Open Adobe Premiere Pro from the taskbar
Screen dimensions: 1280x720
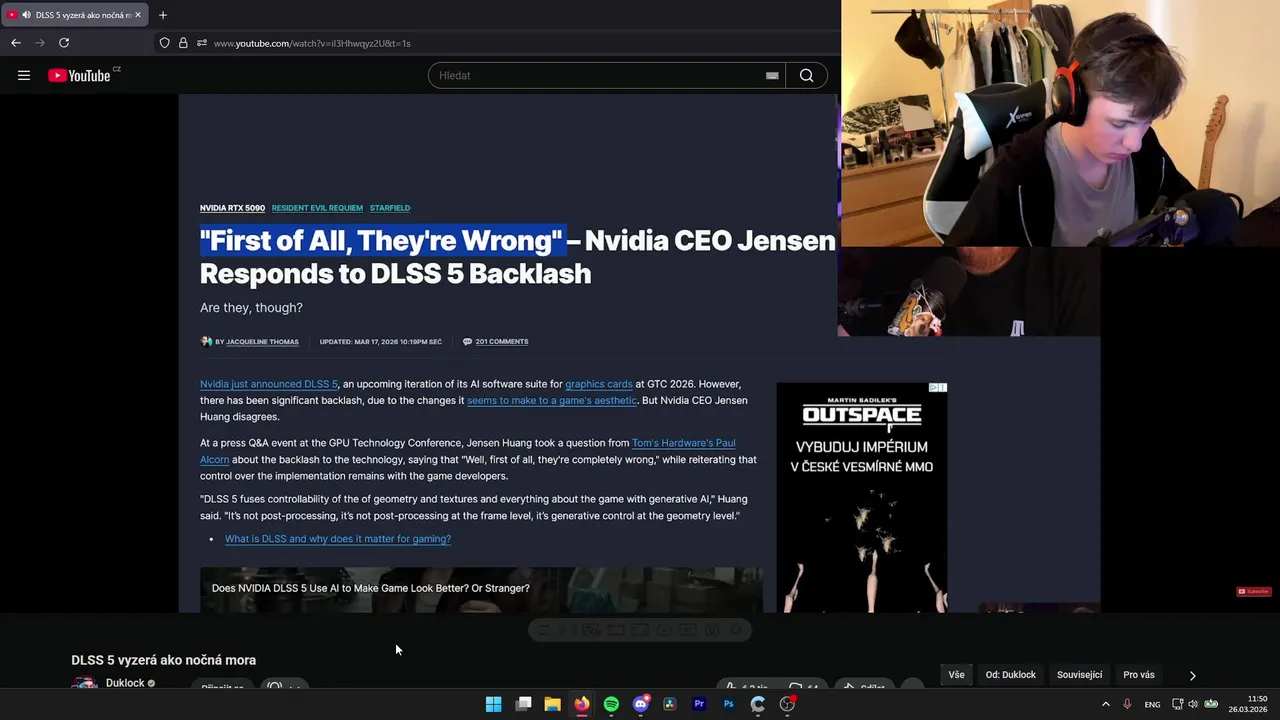click(x=699, y=704)
